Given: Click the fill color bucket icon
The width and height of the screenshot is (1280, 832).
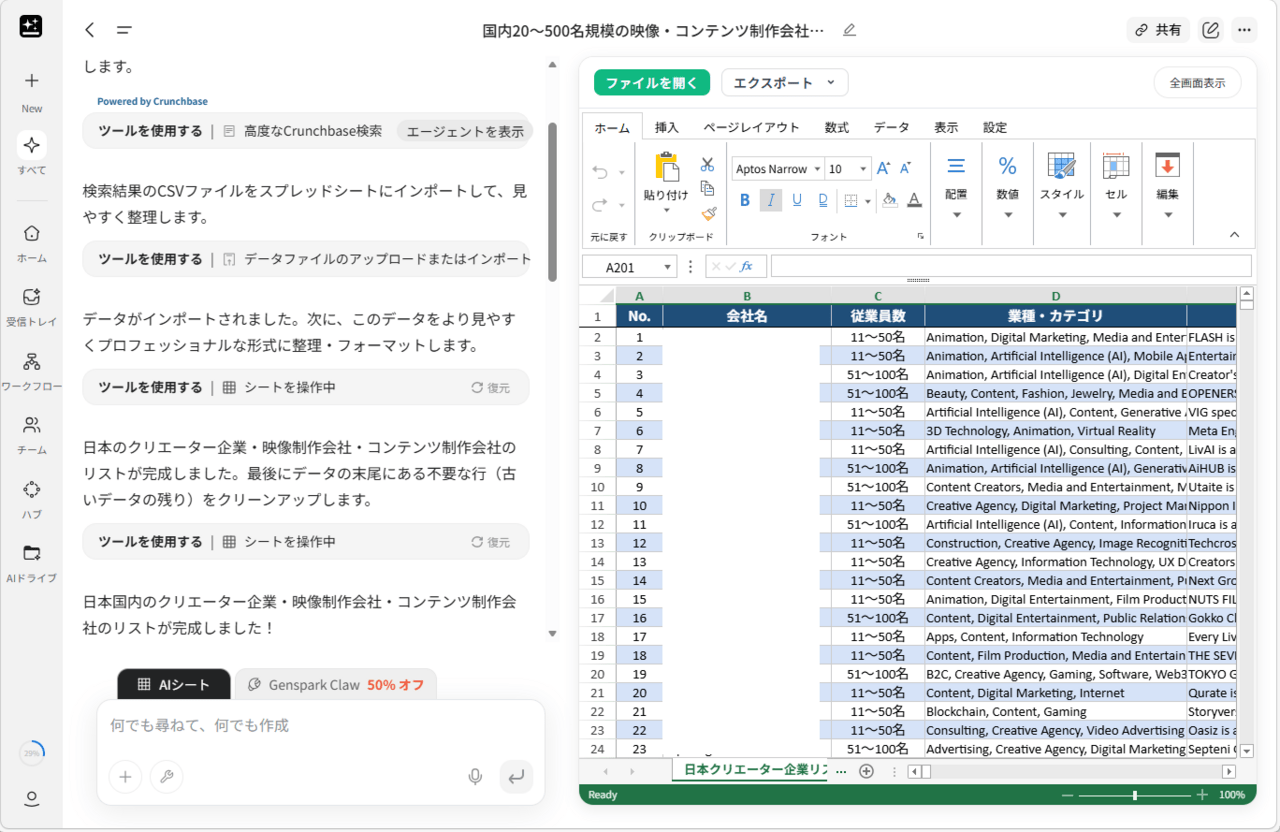Looking at the screenshot, I should pyautogui.click(x=889, y=200).
